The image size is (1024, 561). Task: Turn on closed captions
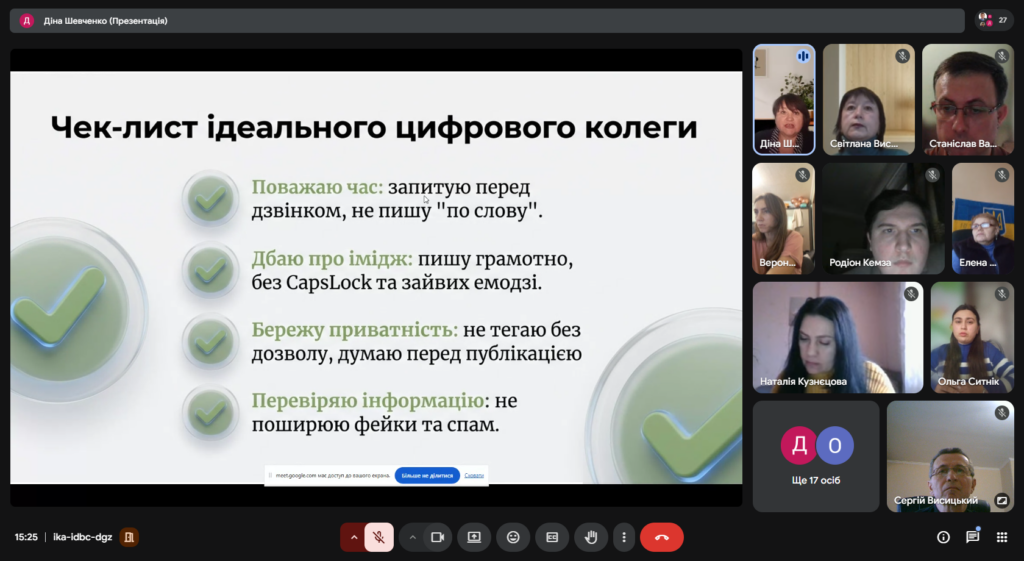pyautogui.click(x=552, y=537)
